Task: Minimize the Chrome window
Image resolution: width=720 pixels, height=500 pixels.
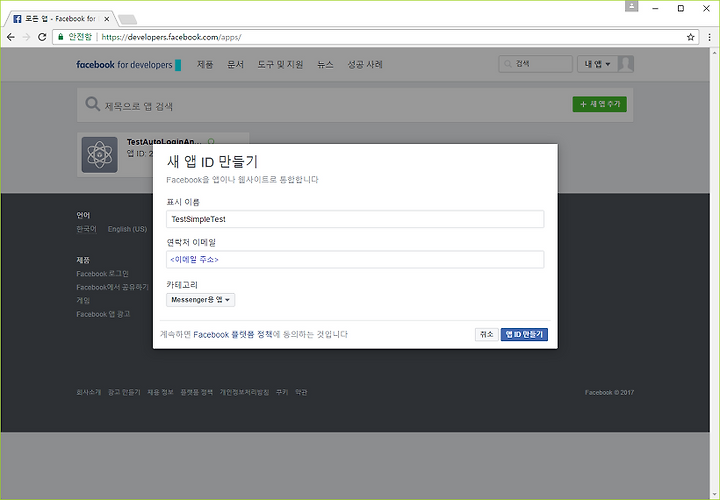Action: point(655,9)
